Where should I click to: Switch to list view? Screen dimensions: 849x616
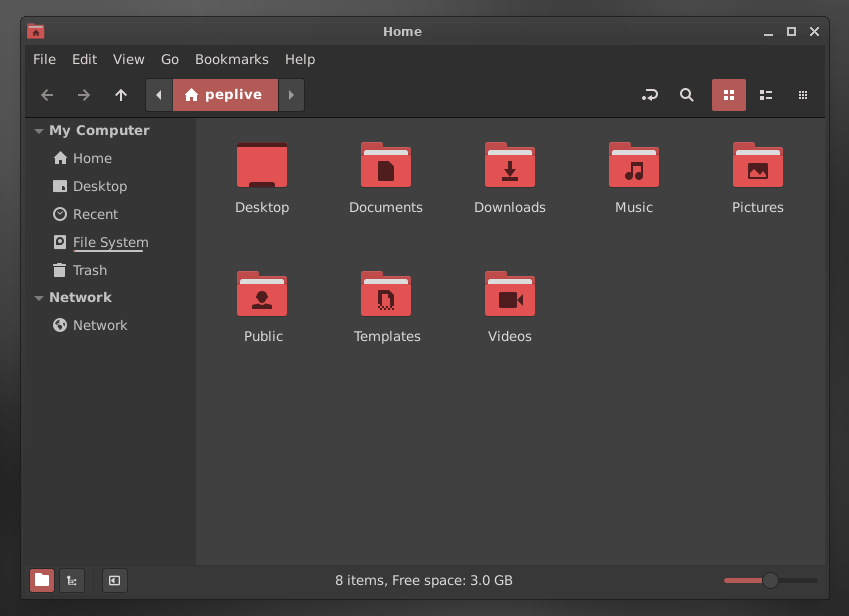[x=766, y=95]
